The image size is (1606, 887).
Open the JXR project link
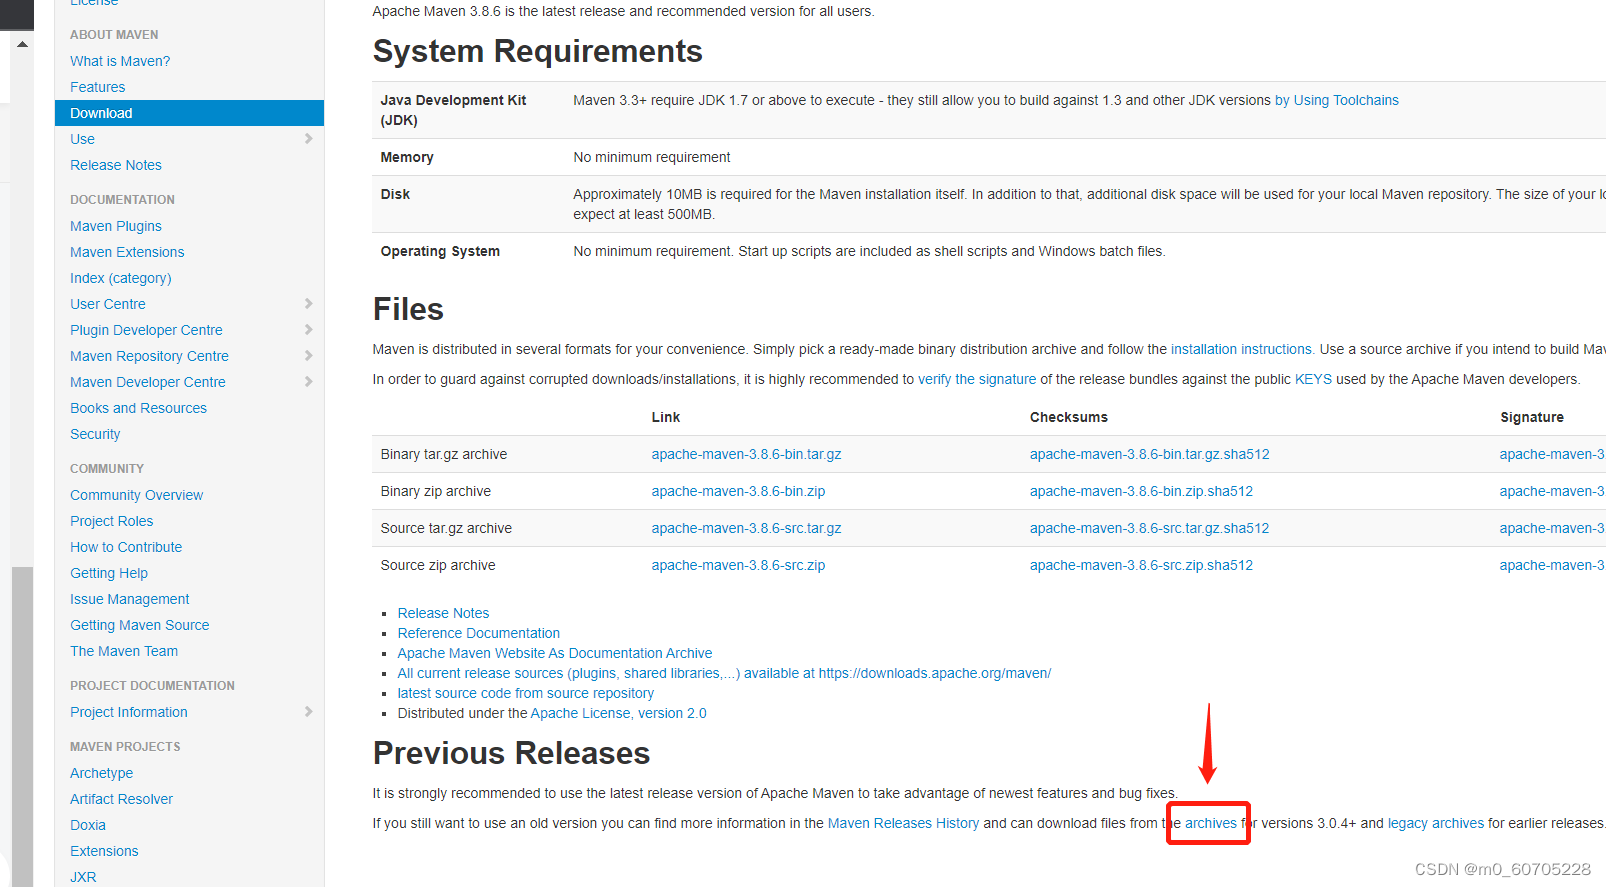tap(83, 877)
